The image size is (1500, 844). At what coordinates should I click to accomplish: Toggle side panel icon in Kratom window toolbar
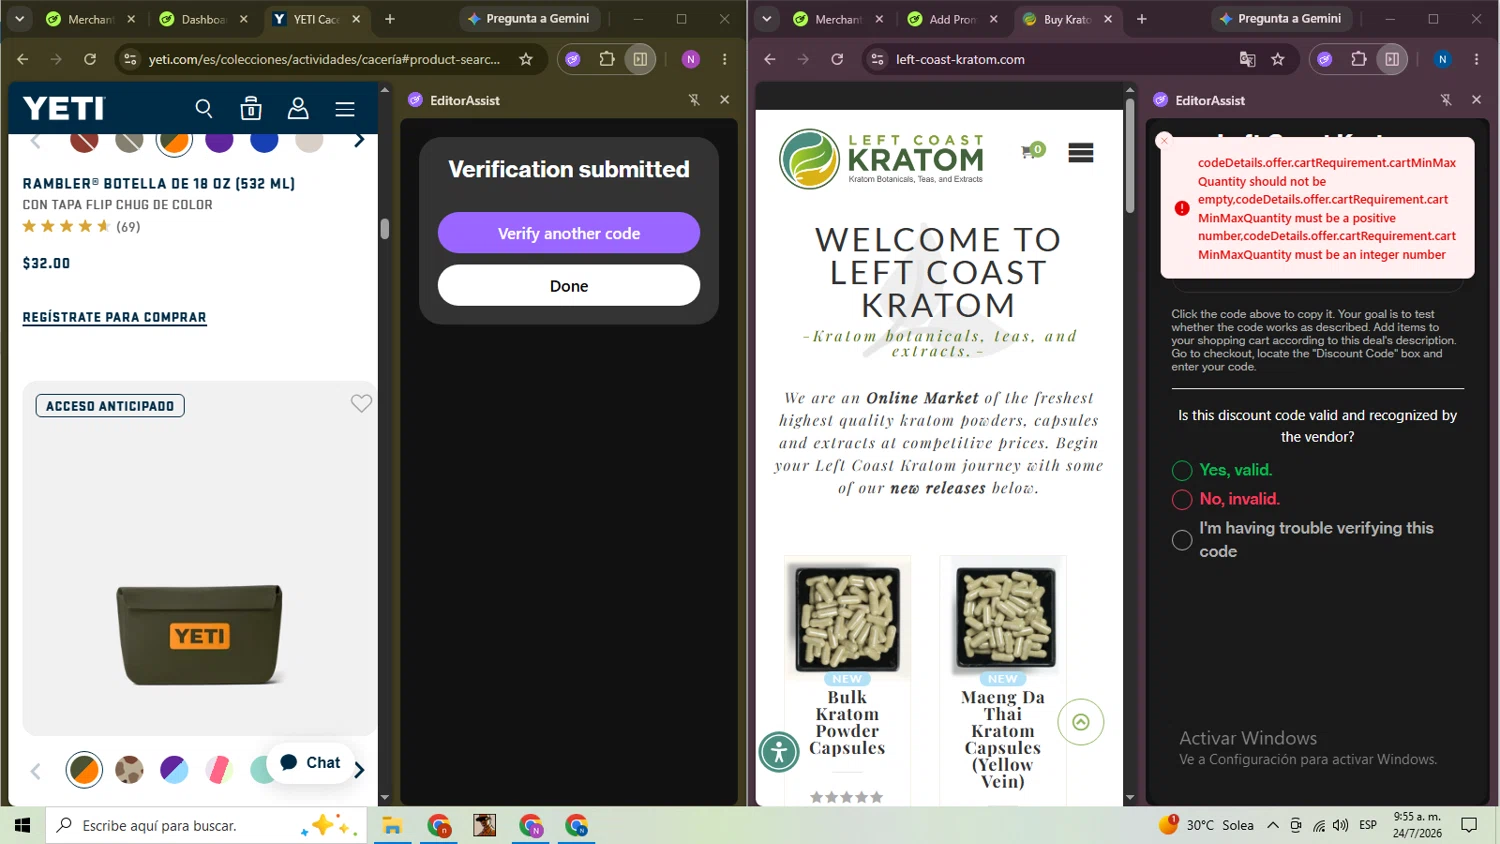pos(1392,59)
